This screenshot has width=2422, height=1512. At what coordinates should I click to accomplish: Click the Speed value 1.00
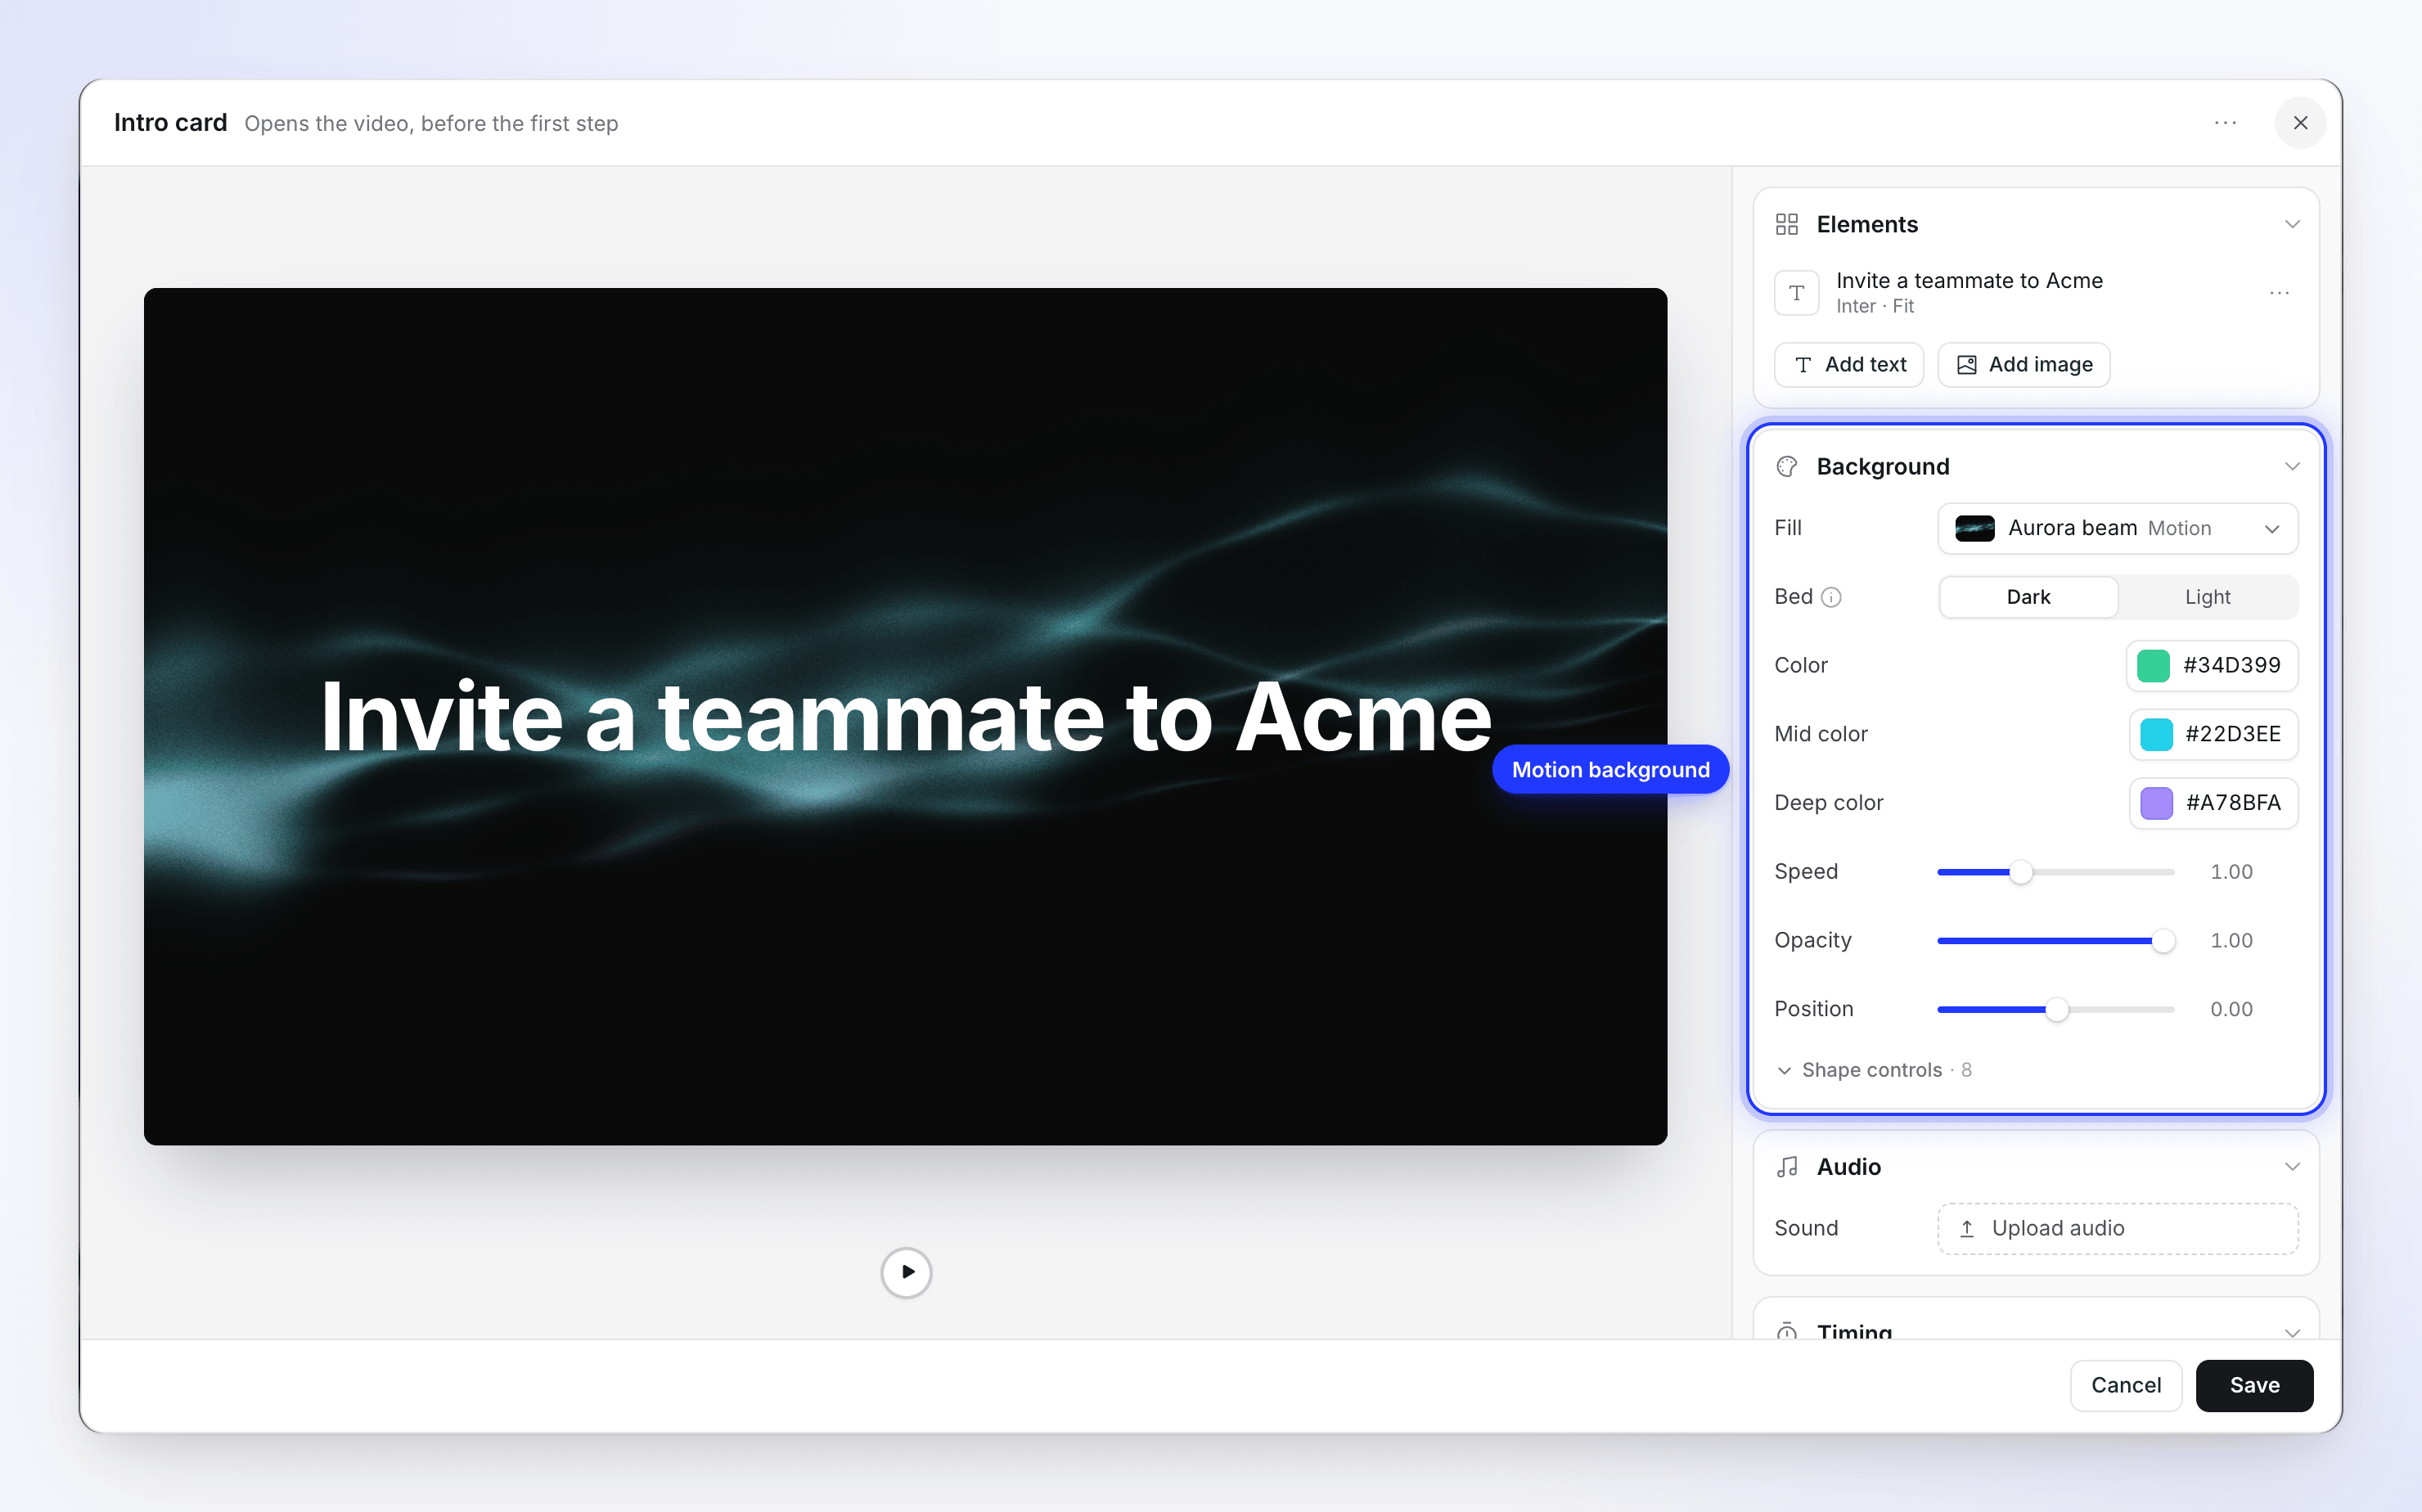2231,872
